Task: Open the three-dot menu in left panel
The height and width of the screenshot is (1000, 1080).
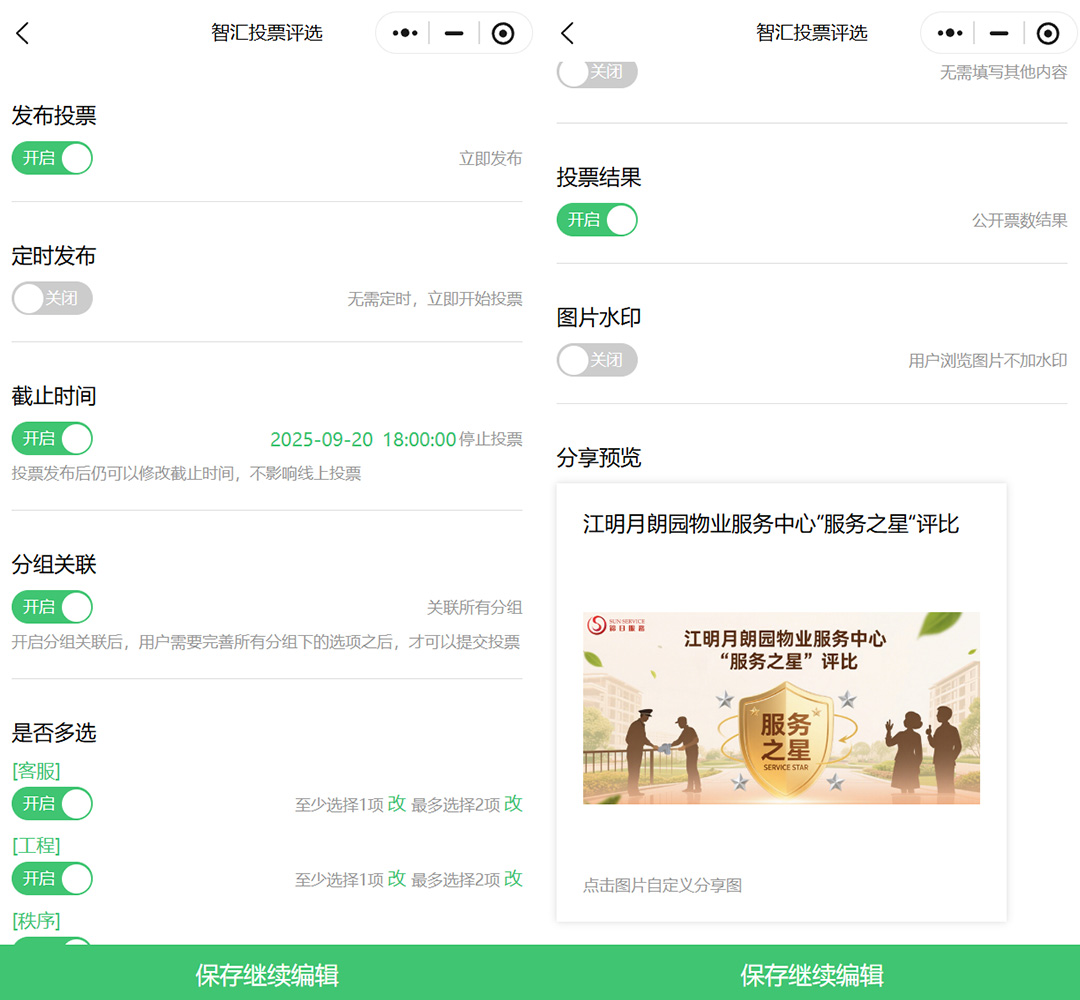Action: click(x=405, y=33)
